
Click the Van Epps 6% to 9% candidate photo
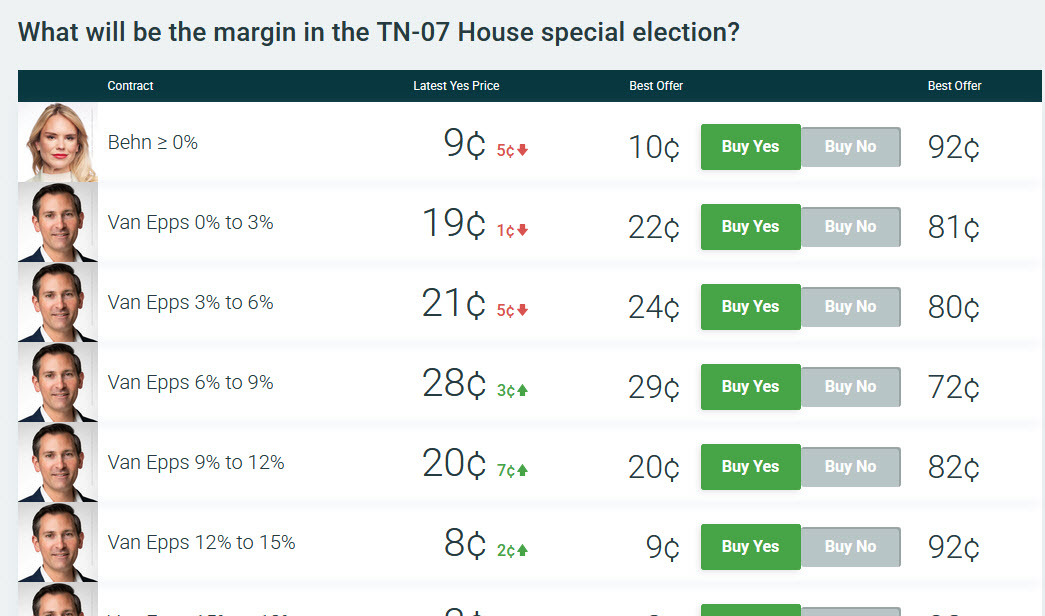click(57, 381)
